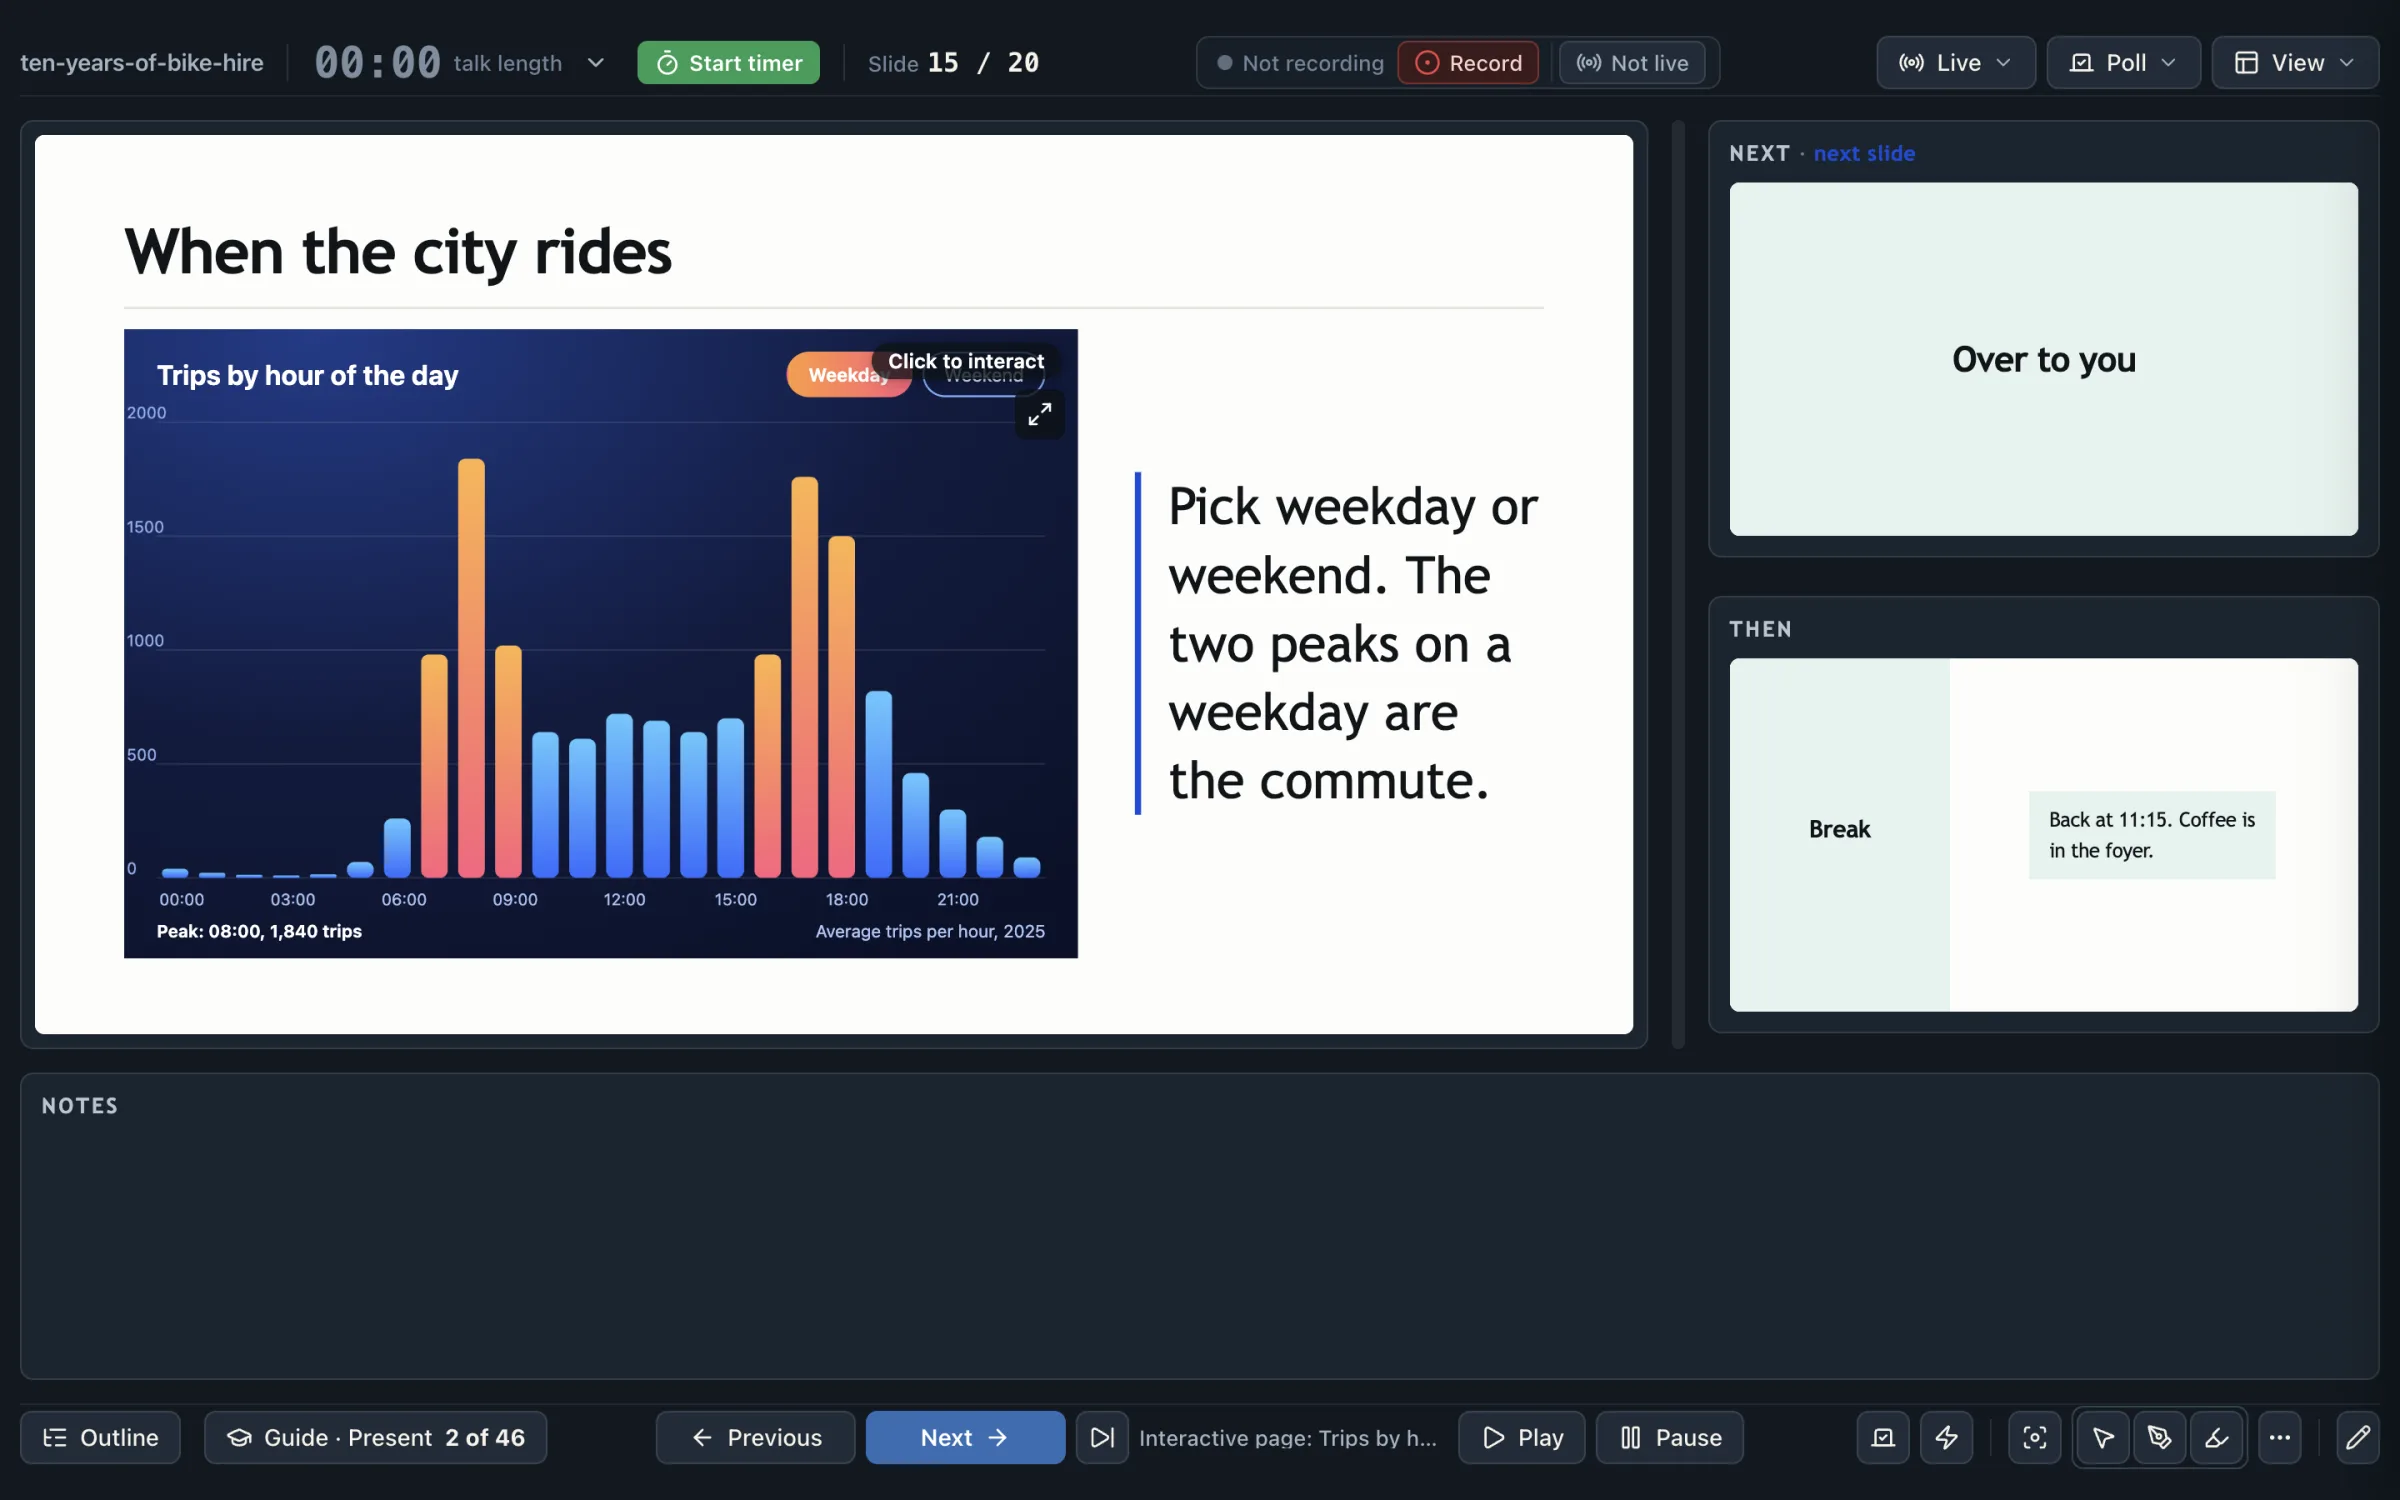The height and width of the screenshot is (1500, 2400).
Task: Open the three-dots more options menu
Action: point(2280,1437)
